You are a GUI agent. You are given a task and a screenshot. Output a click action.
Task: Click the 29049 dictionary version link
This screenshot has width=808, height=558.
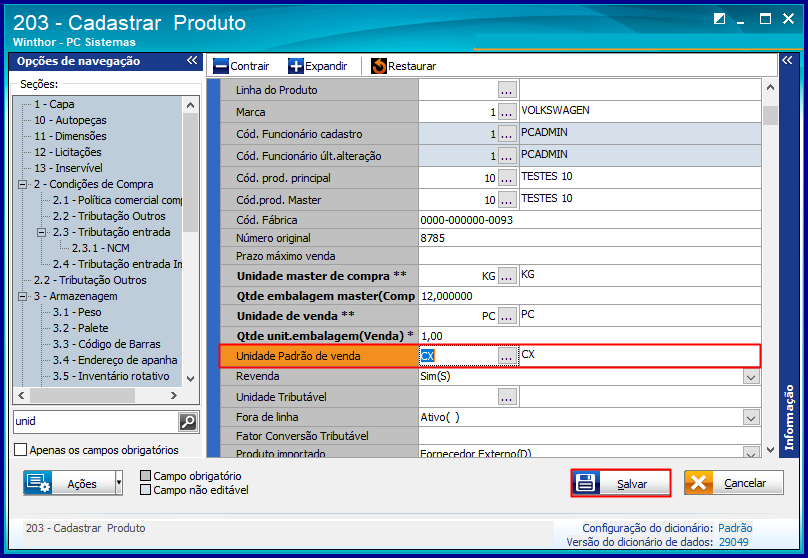click(733, 542)
